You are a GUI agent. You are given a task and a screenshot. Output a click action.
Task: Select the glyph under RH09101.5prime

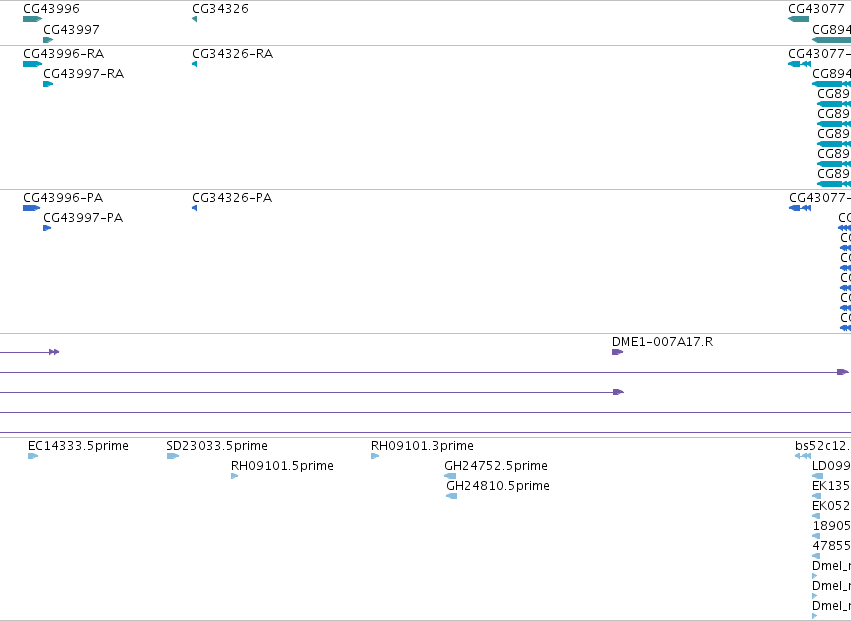point(234,476)
